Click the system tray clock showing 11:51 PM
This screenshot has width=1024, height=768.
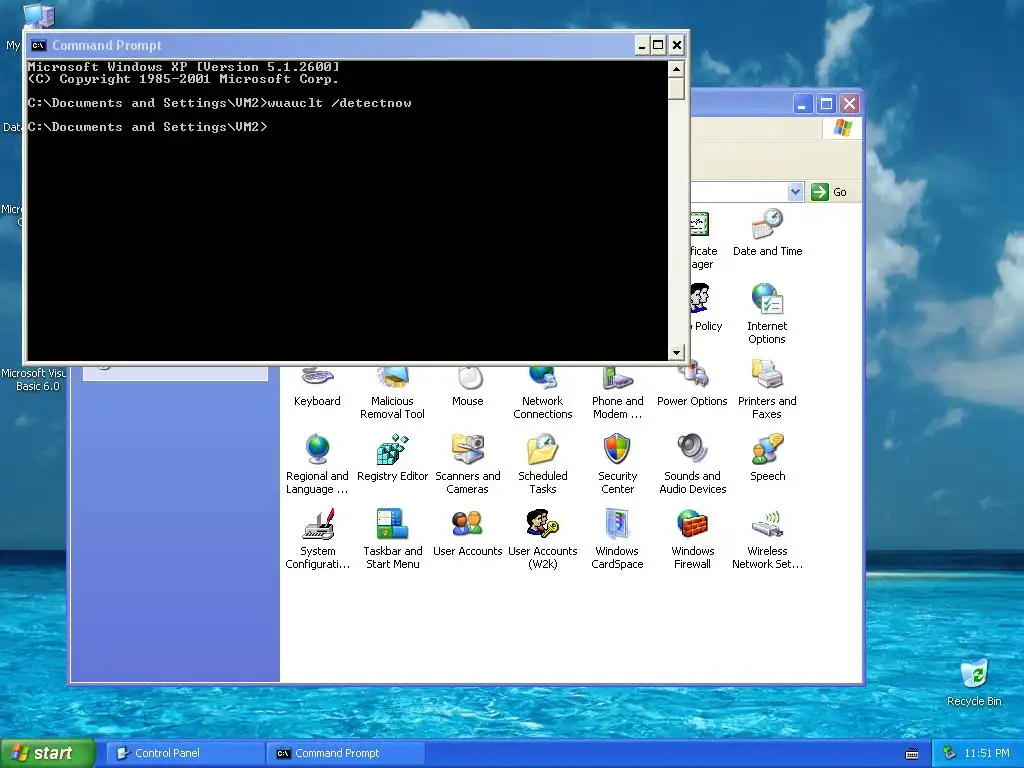pyautogui.click(x=987, y=754)
